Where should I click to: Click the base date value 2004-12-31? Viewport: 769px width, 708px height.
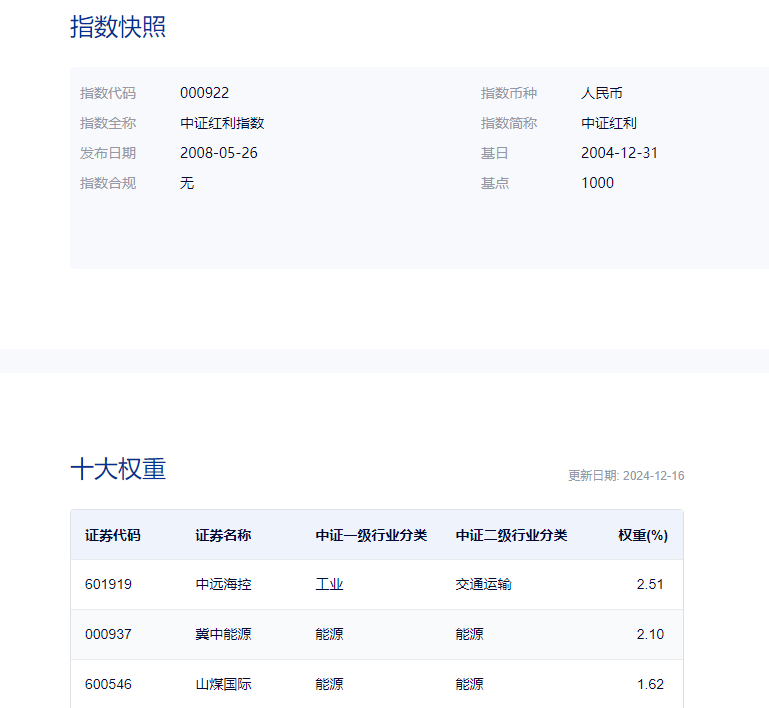point(619,153)
